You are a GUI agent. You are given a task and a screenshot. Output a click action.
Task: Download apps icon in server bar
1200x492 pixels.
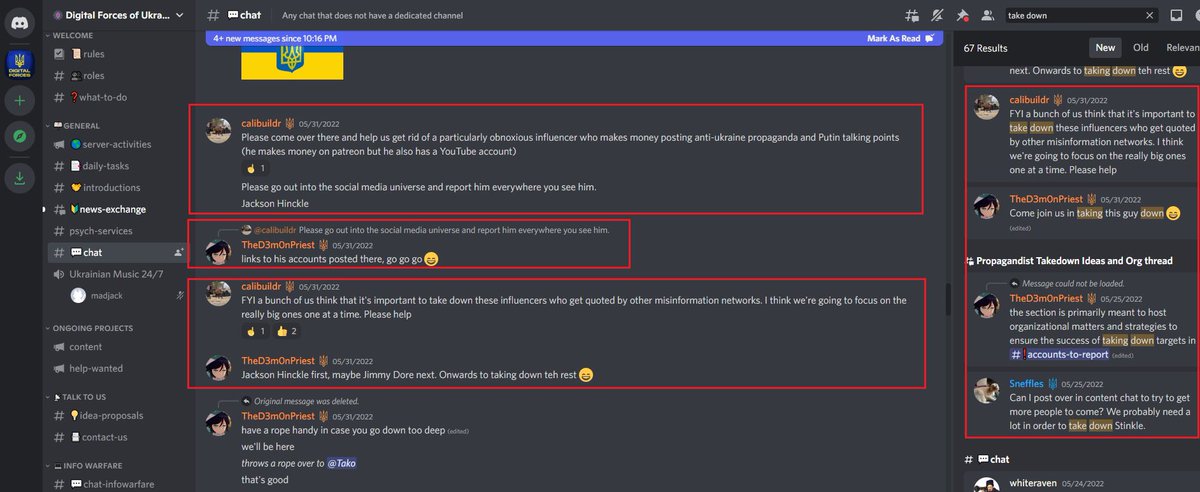[21, 179]
